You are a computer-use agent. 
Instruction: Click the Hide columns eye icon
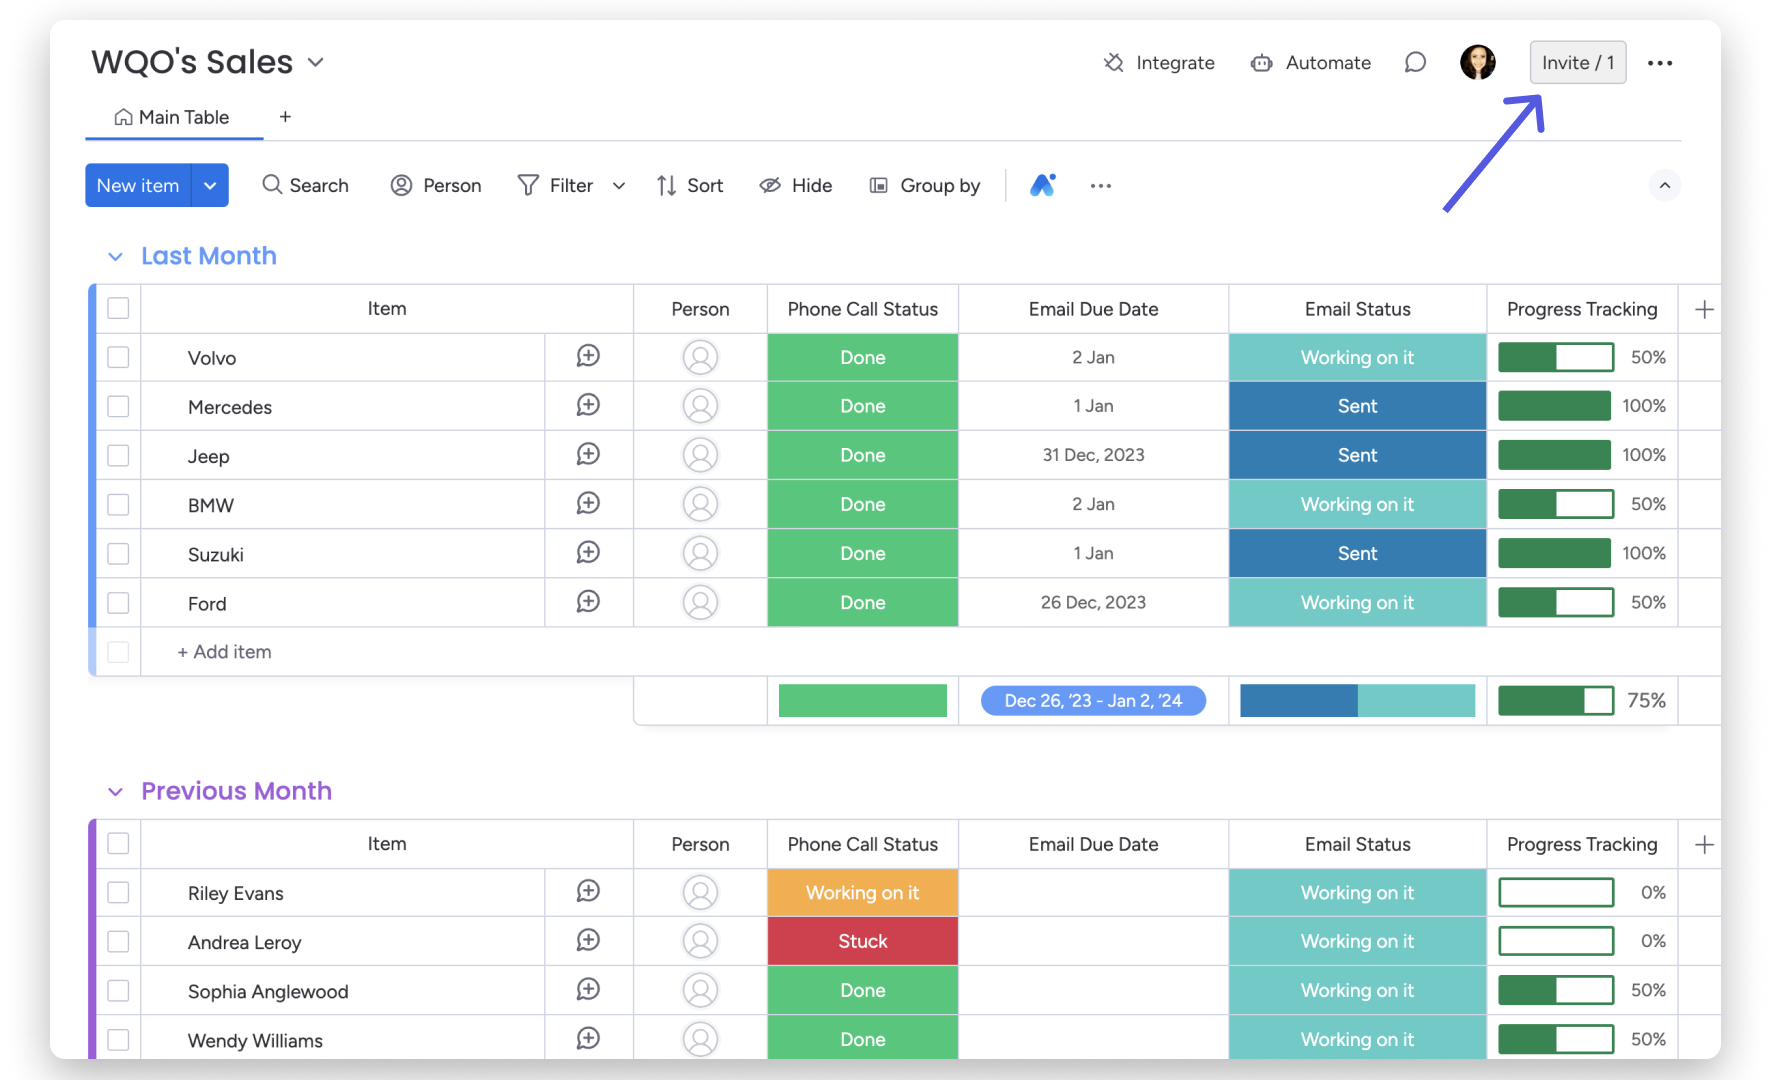(x=770, y=185)
